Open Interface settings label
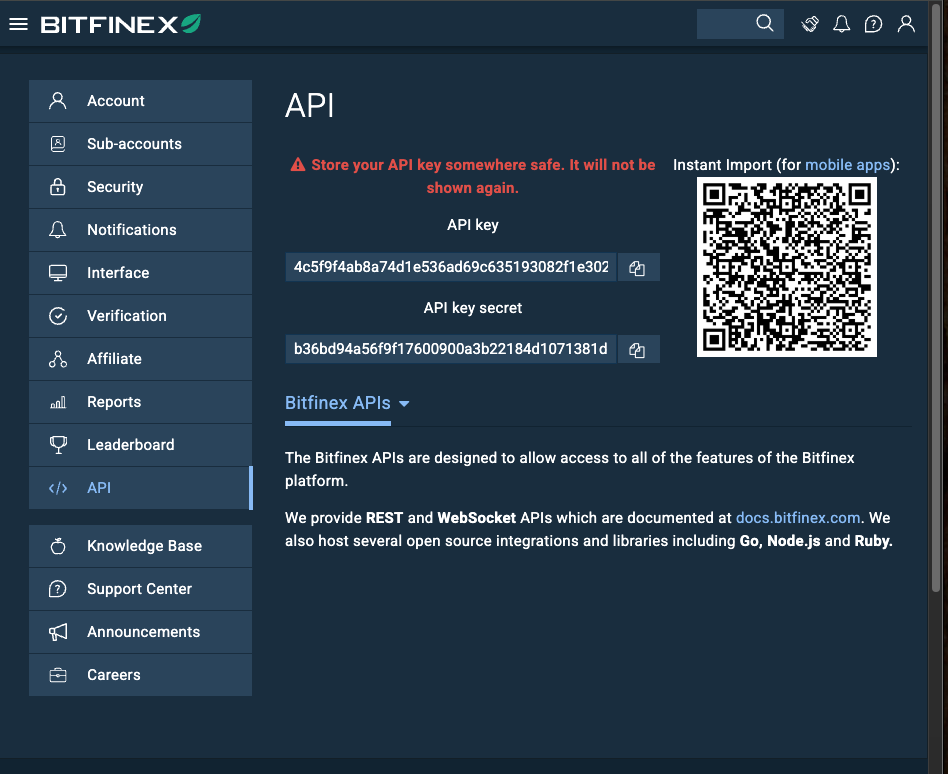The image size is (948, 774). click(118, 273)
